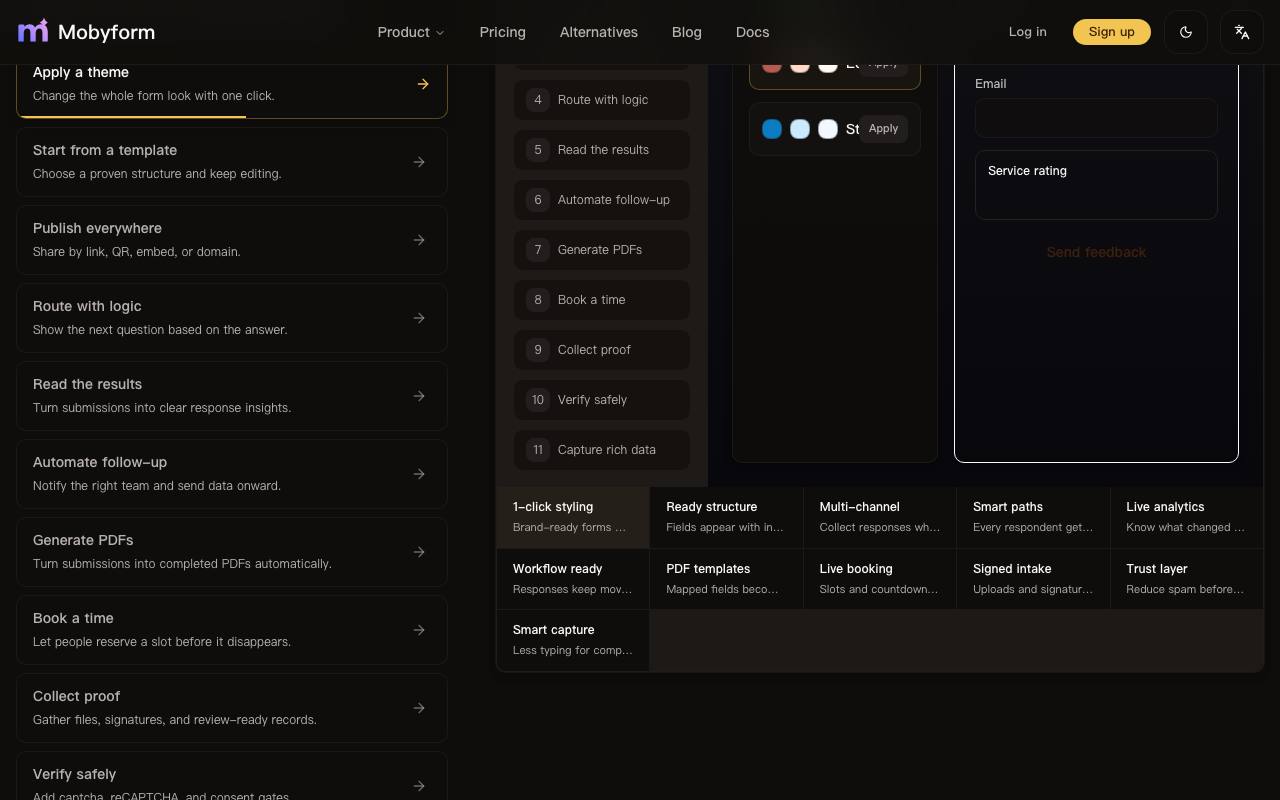
Task: Select step 8 Book a time
Action: tap(602, 300)
